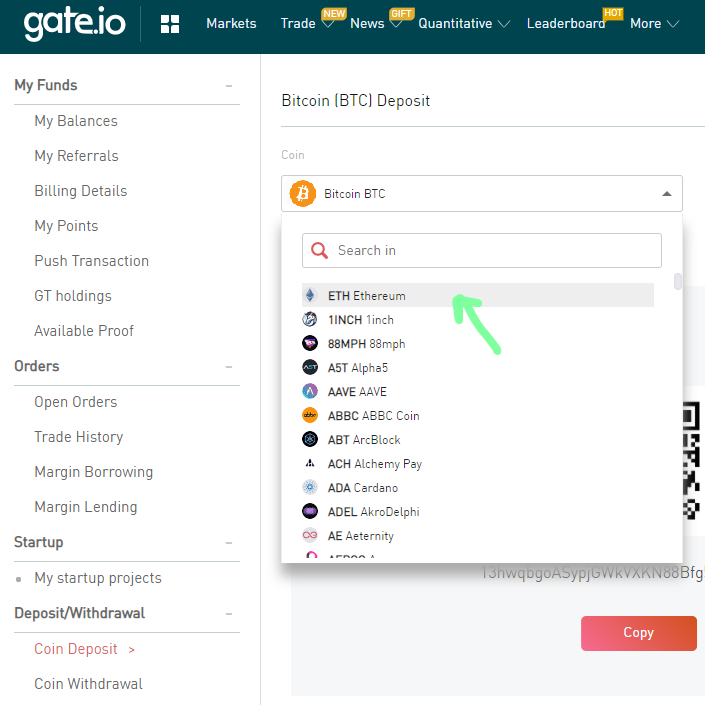
Task: Click the coin list scrollbar
Action: [678, 281]
